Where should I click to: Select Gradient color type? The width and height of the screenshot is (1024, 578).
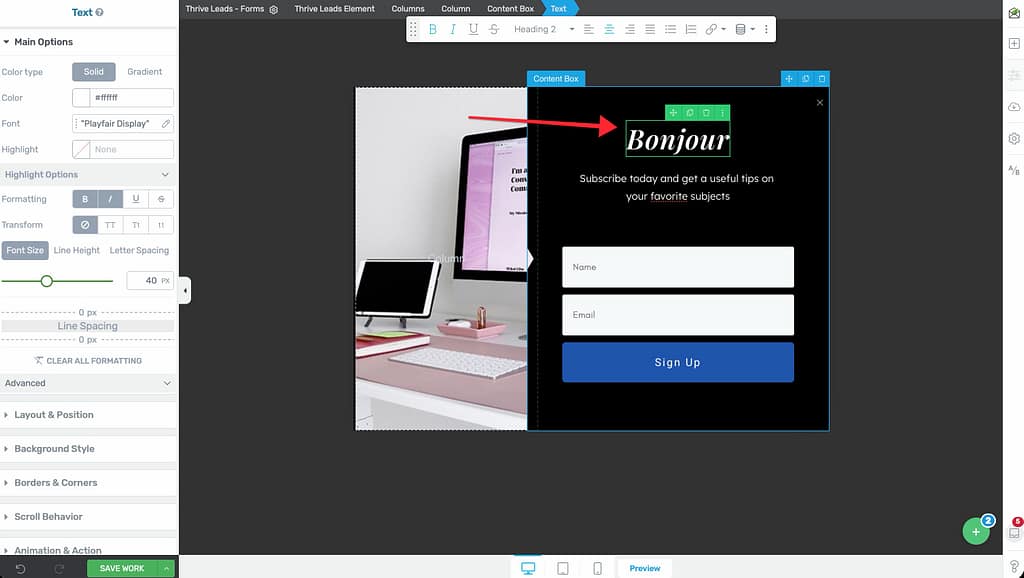tap(145, 72)
